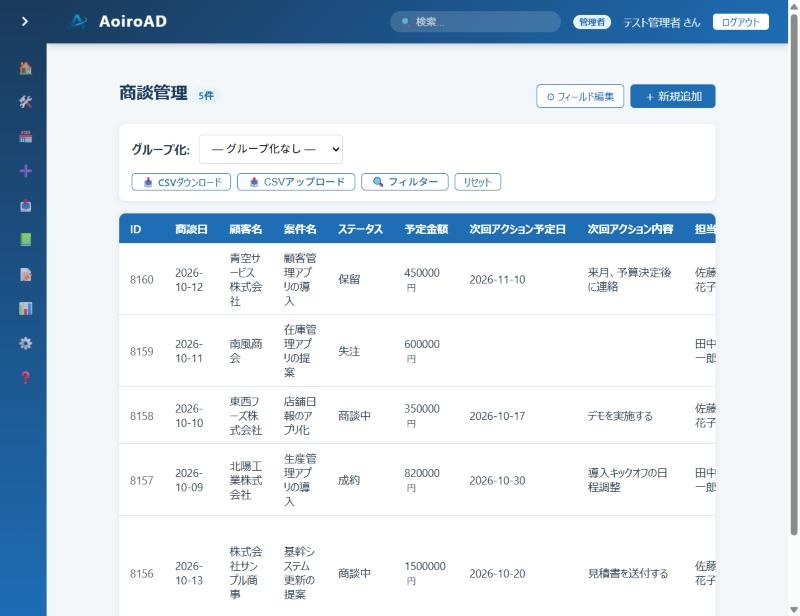The height and width of the screenshot is (616, 800).
Task: Click the vertical page scrollbar thumb
Action: tap(794, 275)
